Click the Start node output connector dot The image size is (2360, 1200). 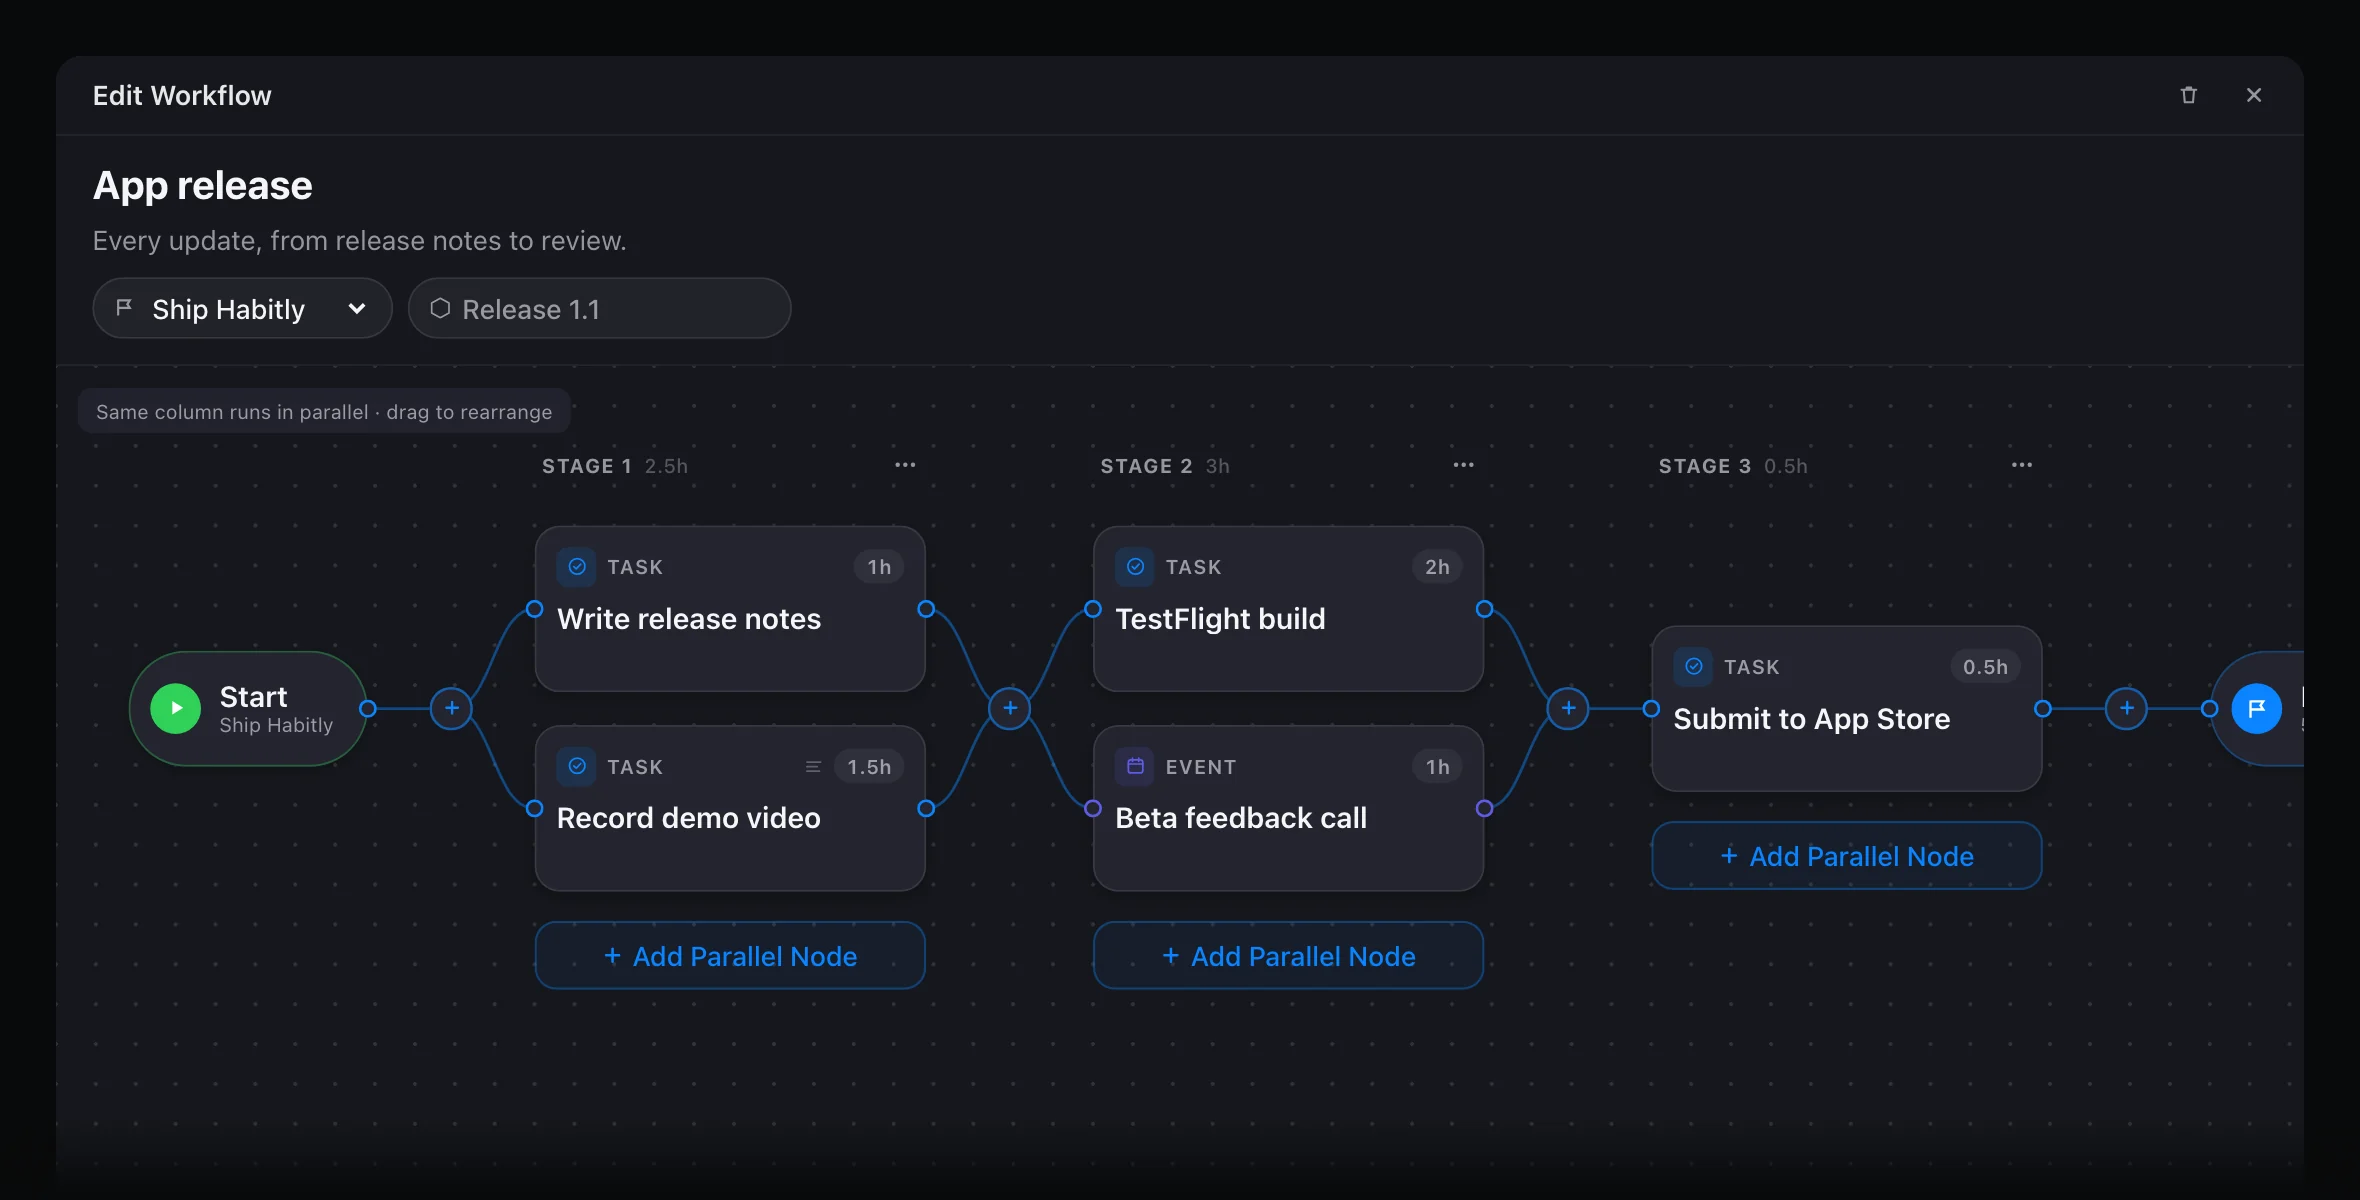(368, 708)
